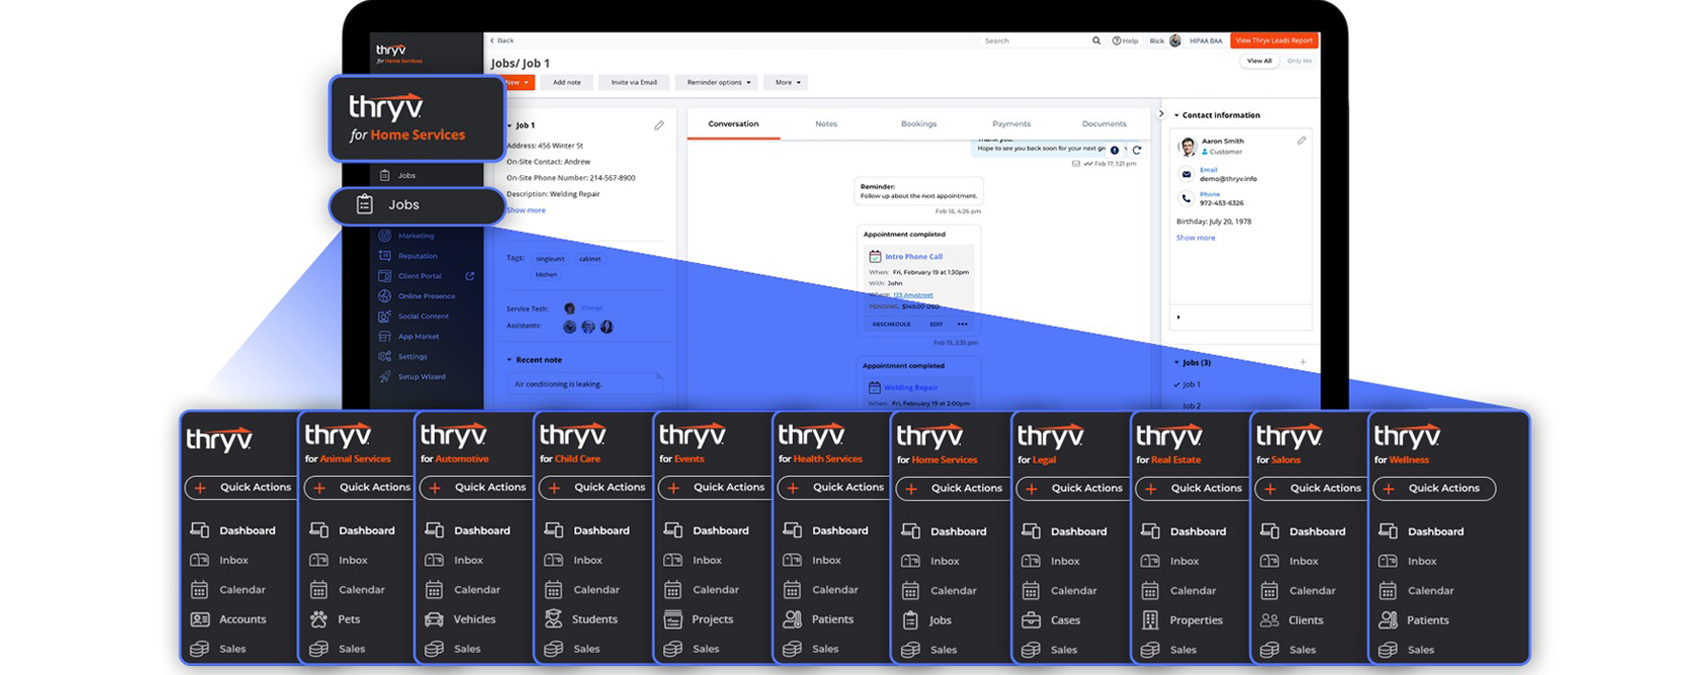1700x675 pixels.
Task: Open Properties using the building icon
Action: coord(1150,620)
